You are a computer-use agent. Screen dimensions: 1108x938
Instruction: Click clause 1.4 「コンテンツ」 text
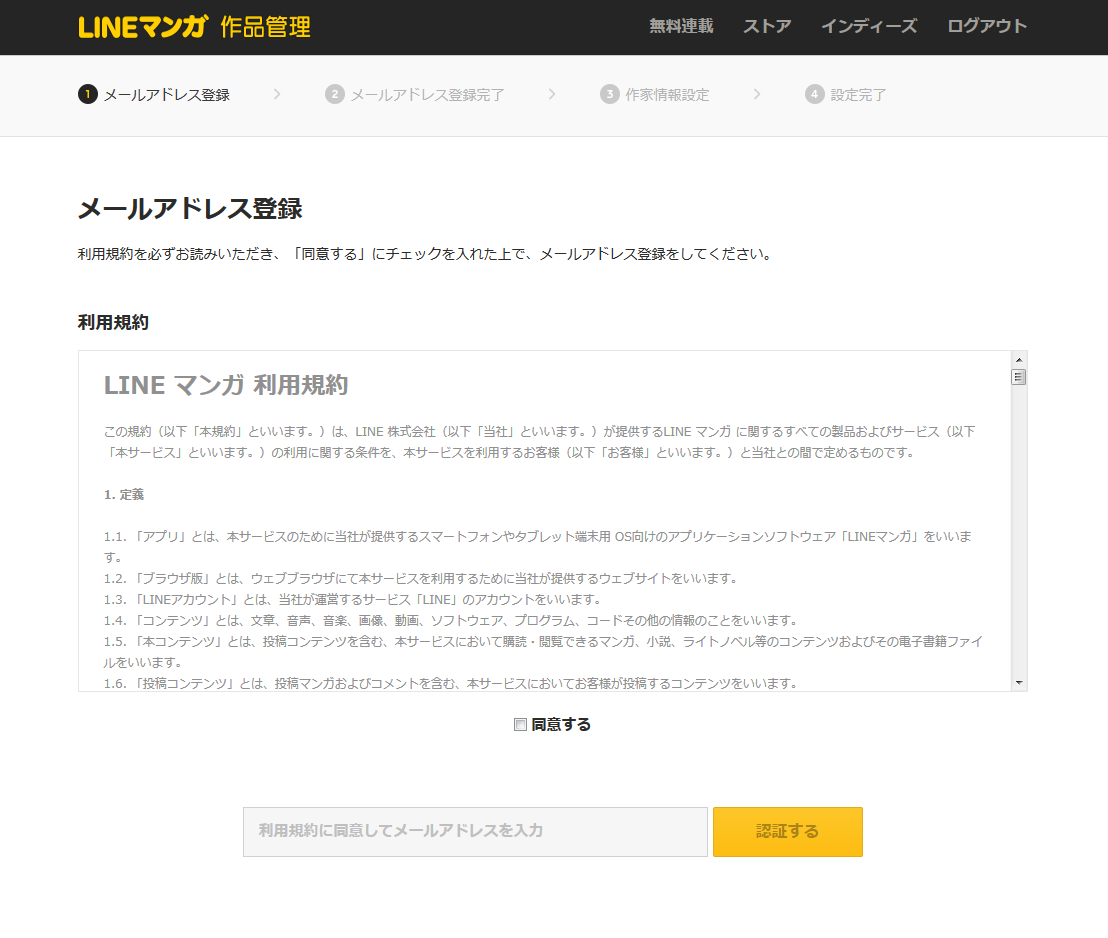(x=452, y=621)
